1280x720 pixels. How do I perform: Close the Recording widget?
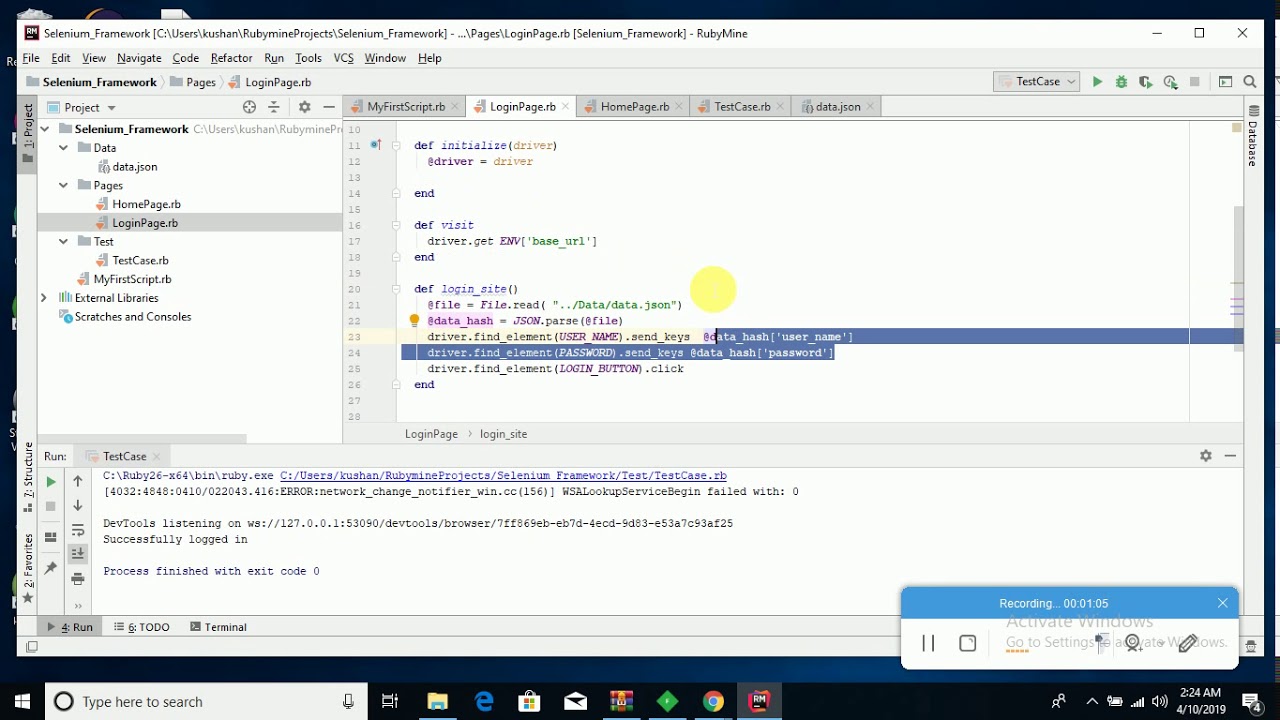[1222, 603]
